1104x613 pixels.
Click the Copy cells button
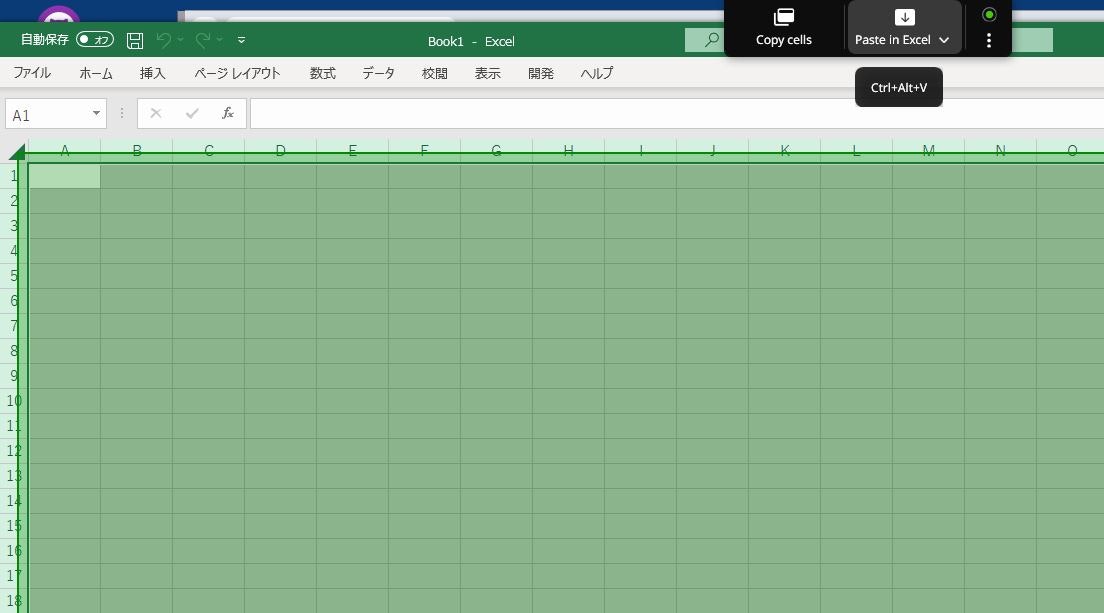(x=784, y=28)
